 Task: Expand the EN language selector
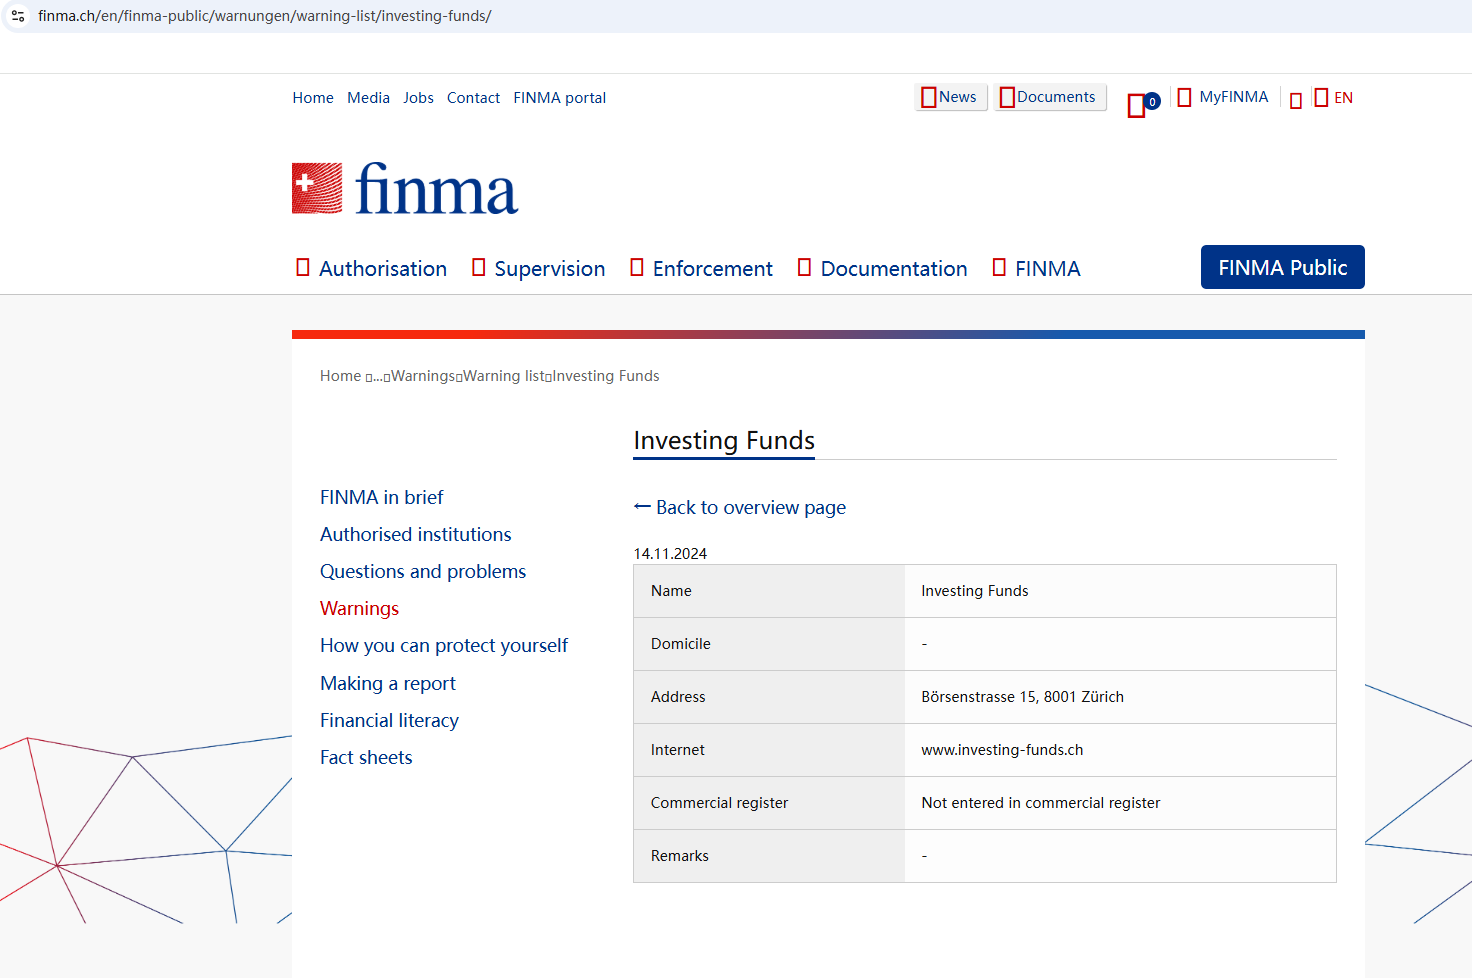[1334, 98]
